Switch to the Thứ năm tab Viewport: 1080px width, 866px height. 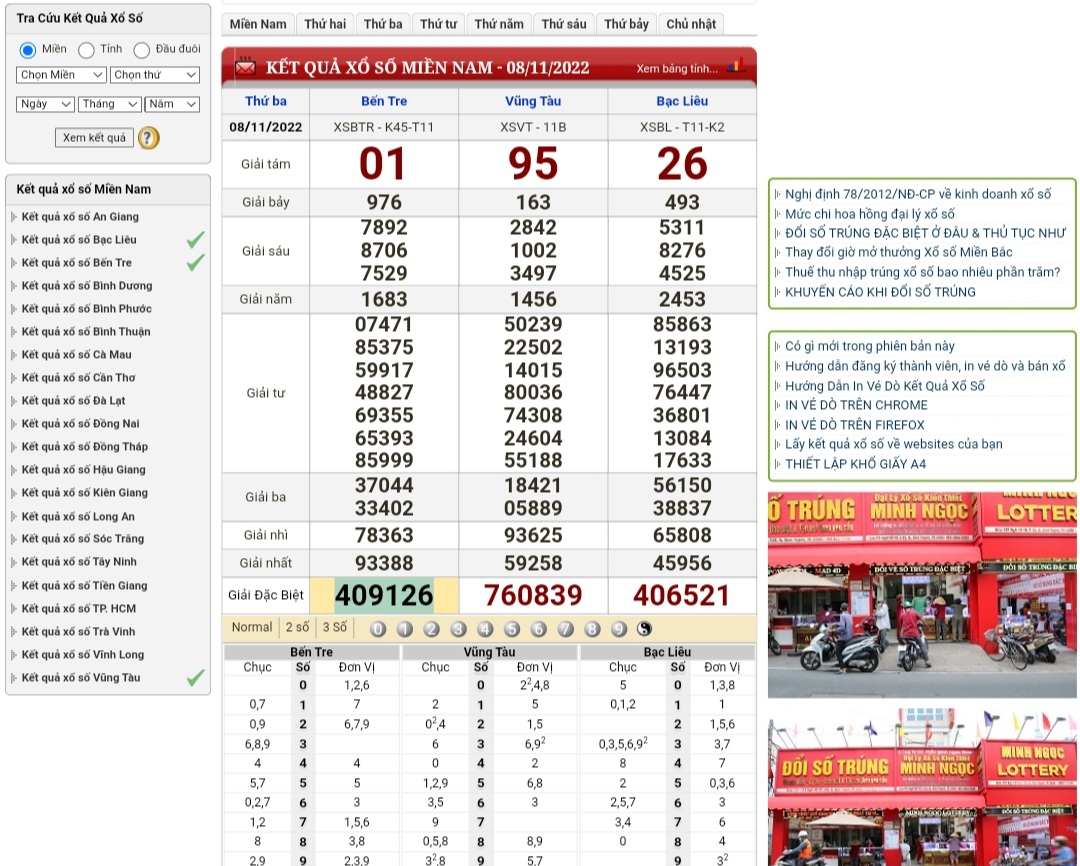(x=498, y=24)
